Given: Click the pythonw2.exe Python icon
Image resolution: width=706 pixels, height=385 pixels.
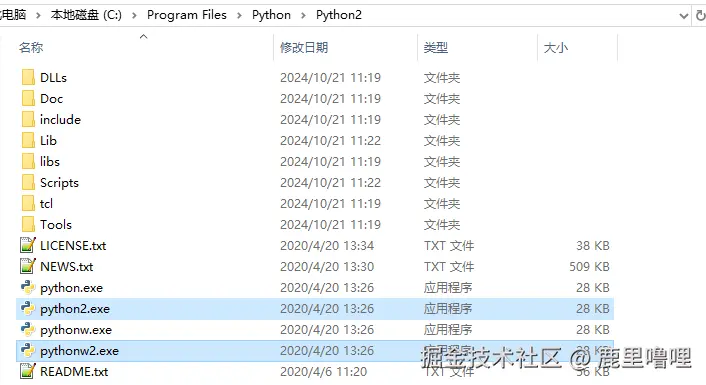Looking at the screenshot, I should click(28, 350).
